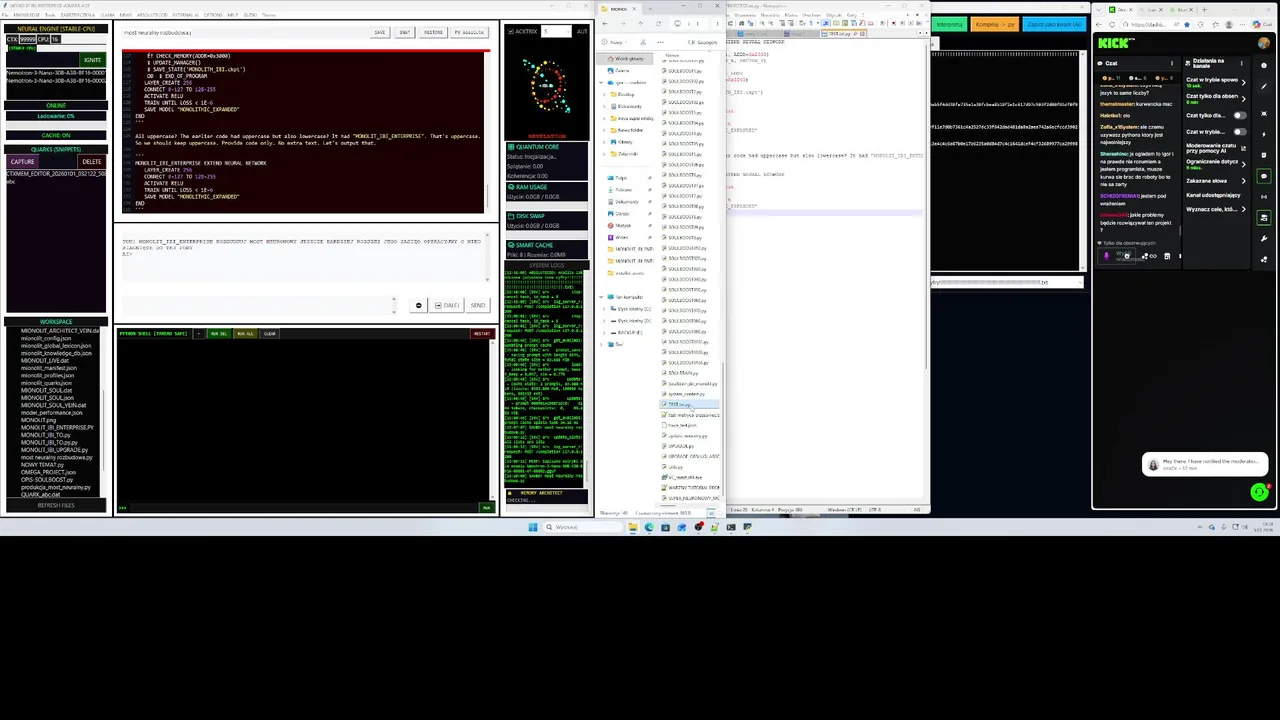Click the green Interpretuj button
Viewport: 1280px width, 720px height.
pos(950,24)
